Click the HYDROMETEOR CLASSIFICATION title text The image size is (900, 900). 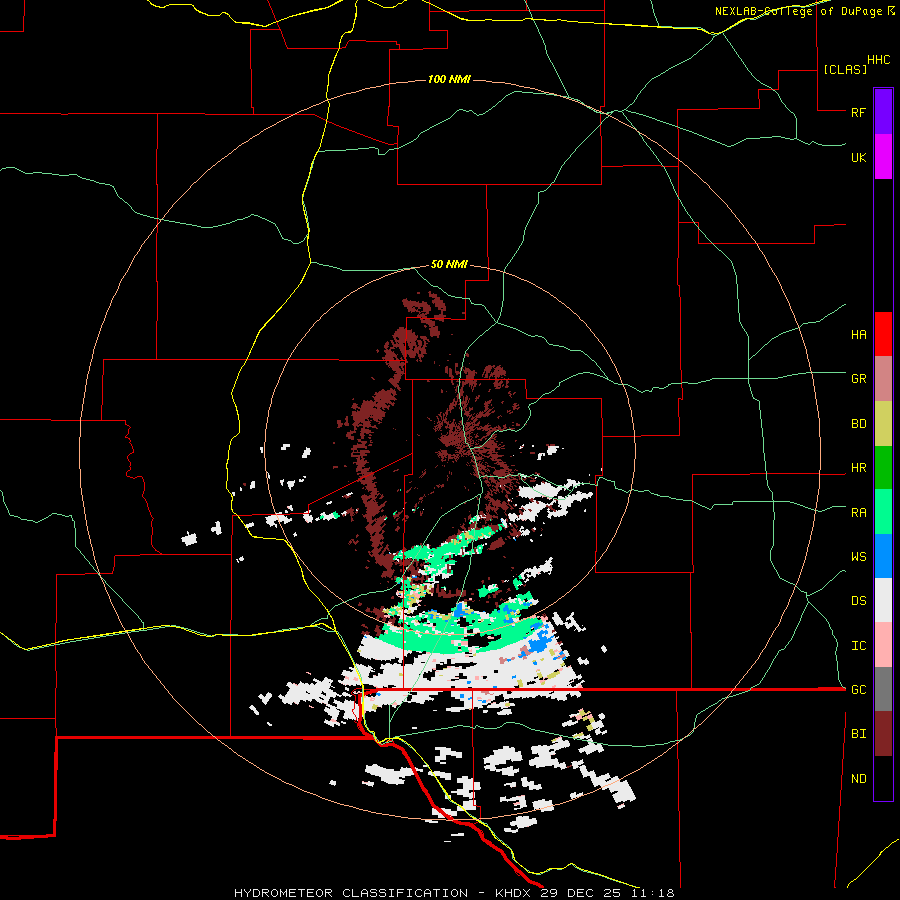pos(351,893)
